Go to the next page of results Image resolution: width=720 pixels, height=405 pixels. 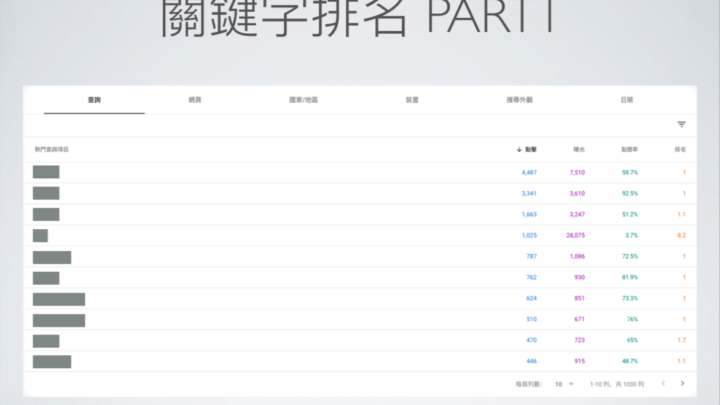[x=682, y=383]
